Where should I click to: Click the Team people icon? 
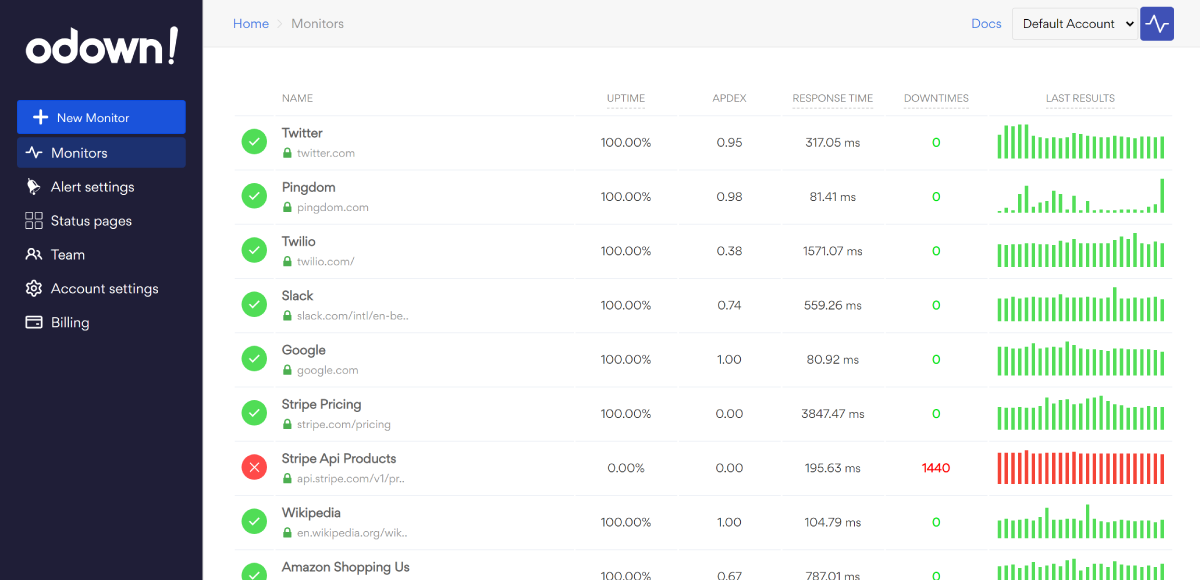pyautogui.click(x=33, y=255)
